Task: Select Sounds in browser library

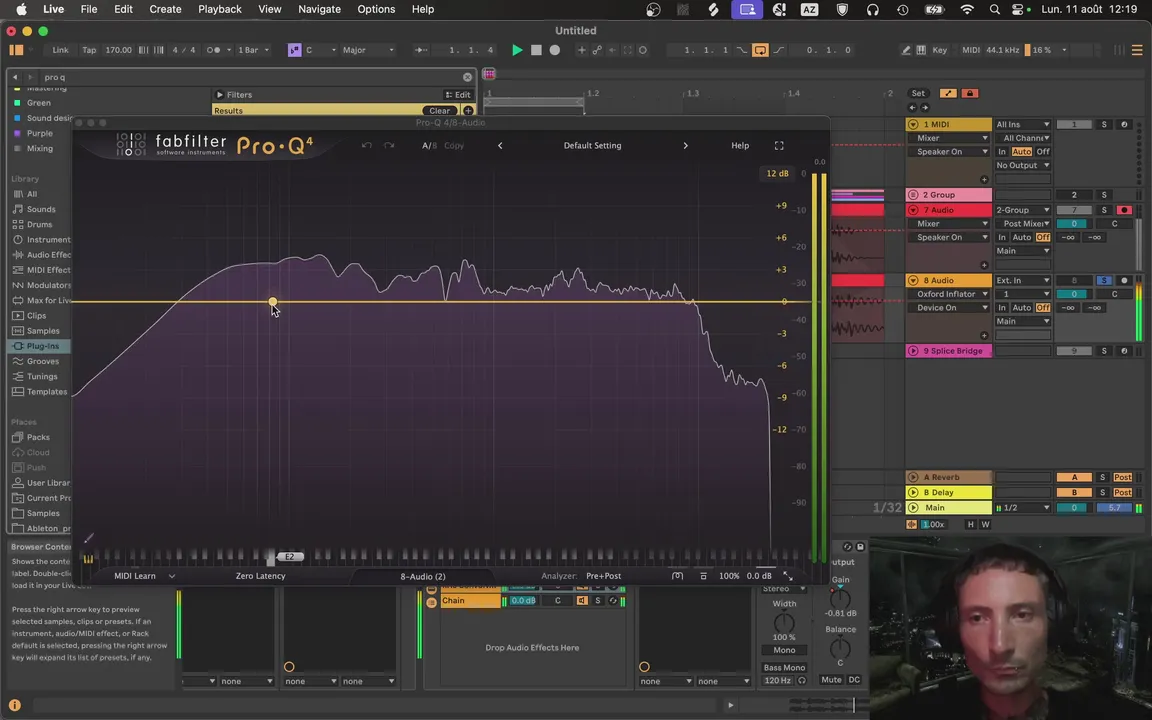Action: click(41, 209)
